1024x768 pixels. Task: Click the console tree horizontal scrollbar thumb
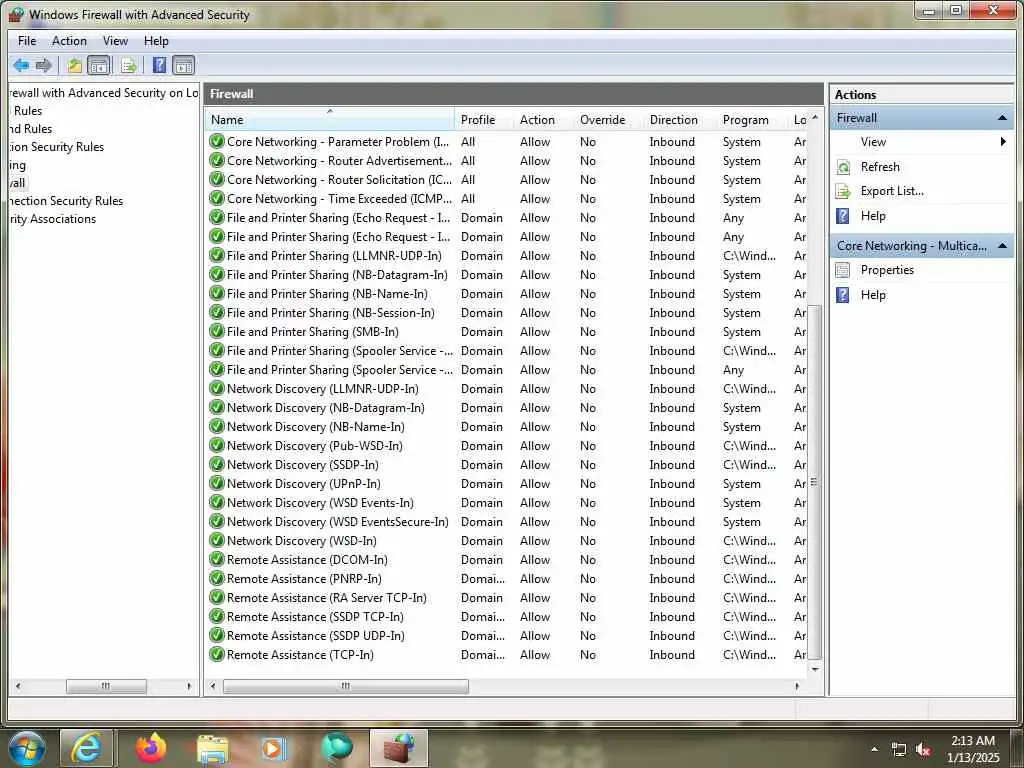coord(106,686)
